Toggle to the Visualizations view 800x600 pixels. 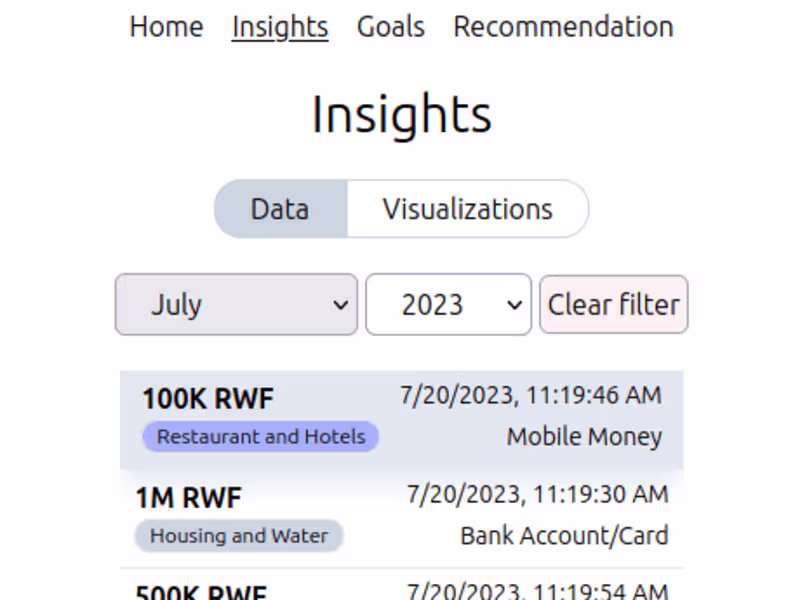(467, 209)
